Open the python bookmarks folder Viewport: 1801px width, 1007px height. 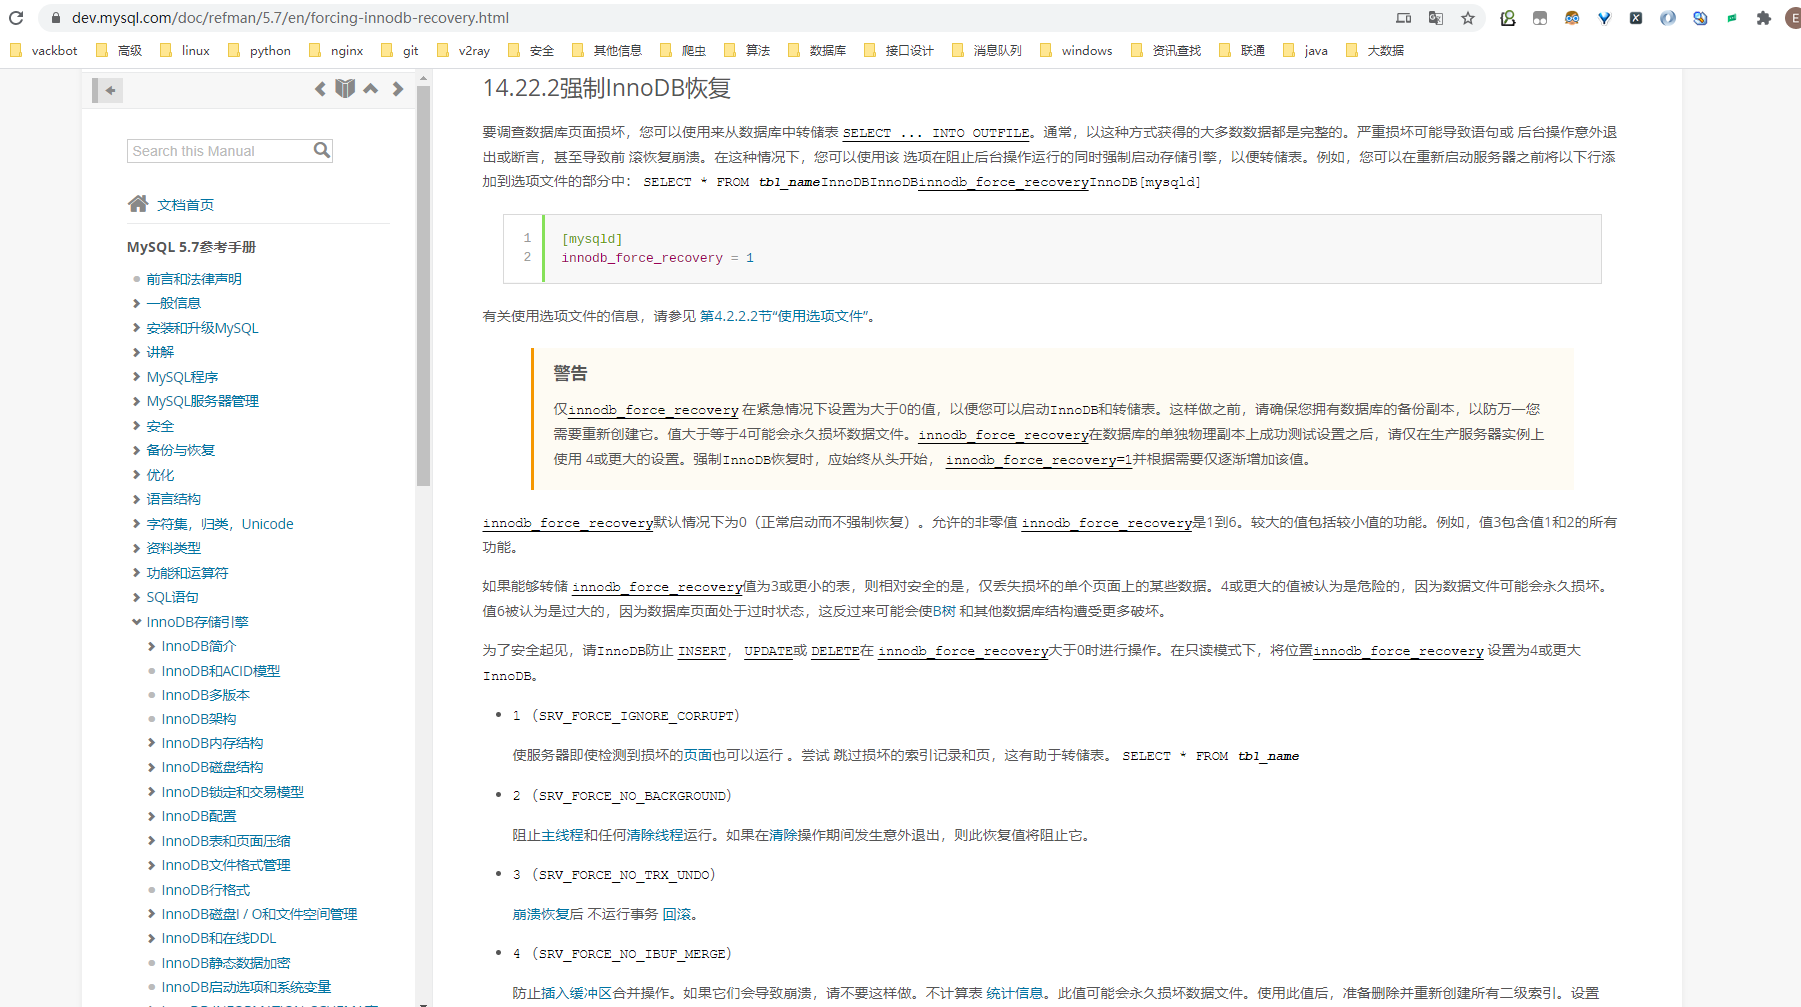268,50
